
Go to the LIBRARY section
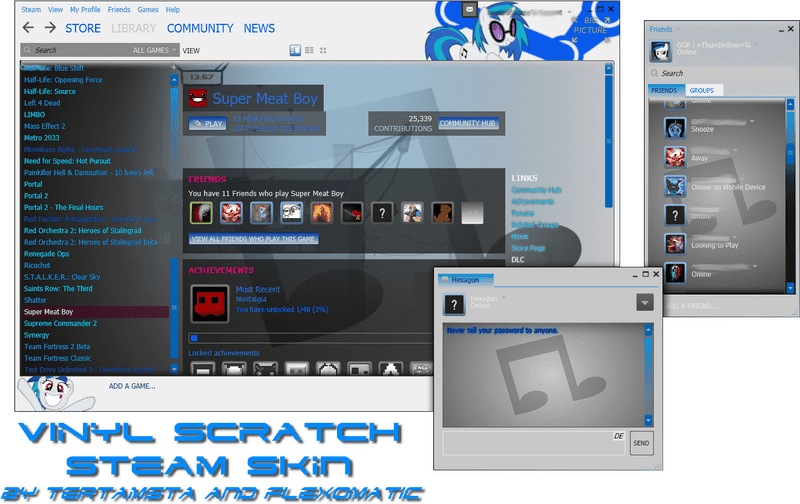tap(134, 29)
